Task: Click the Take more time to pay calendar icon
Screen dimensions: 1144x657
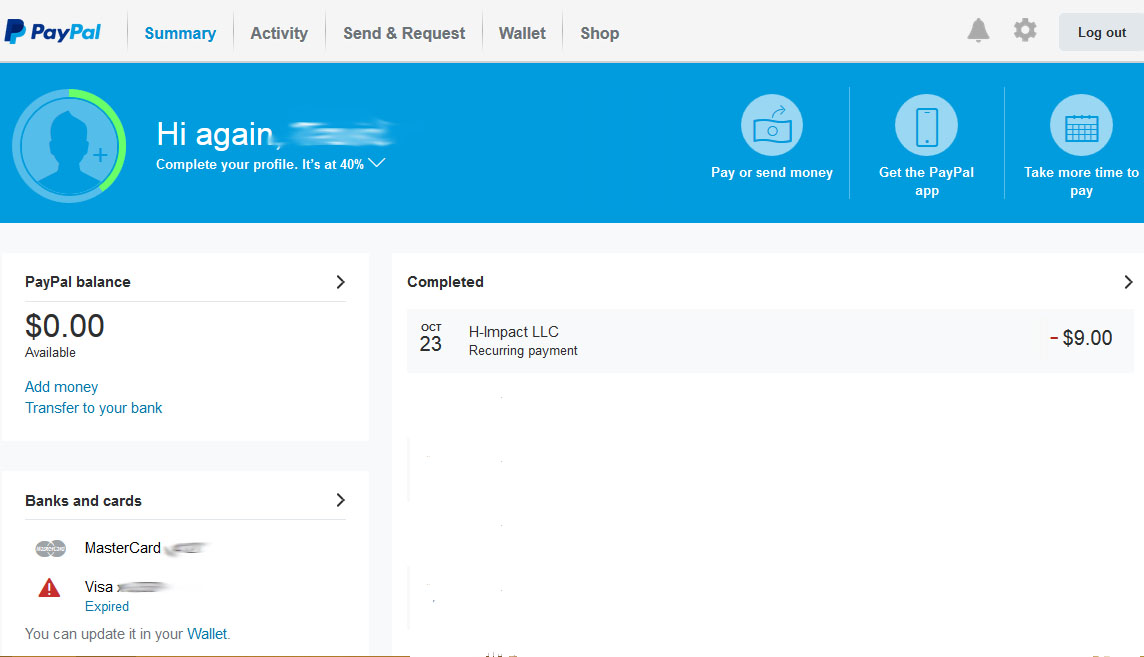Action: [1081, 125]
